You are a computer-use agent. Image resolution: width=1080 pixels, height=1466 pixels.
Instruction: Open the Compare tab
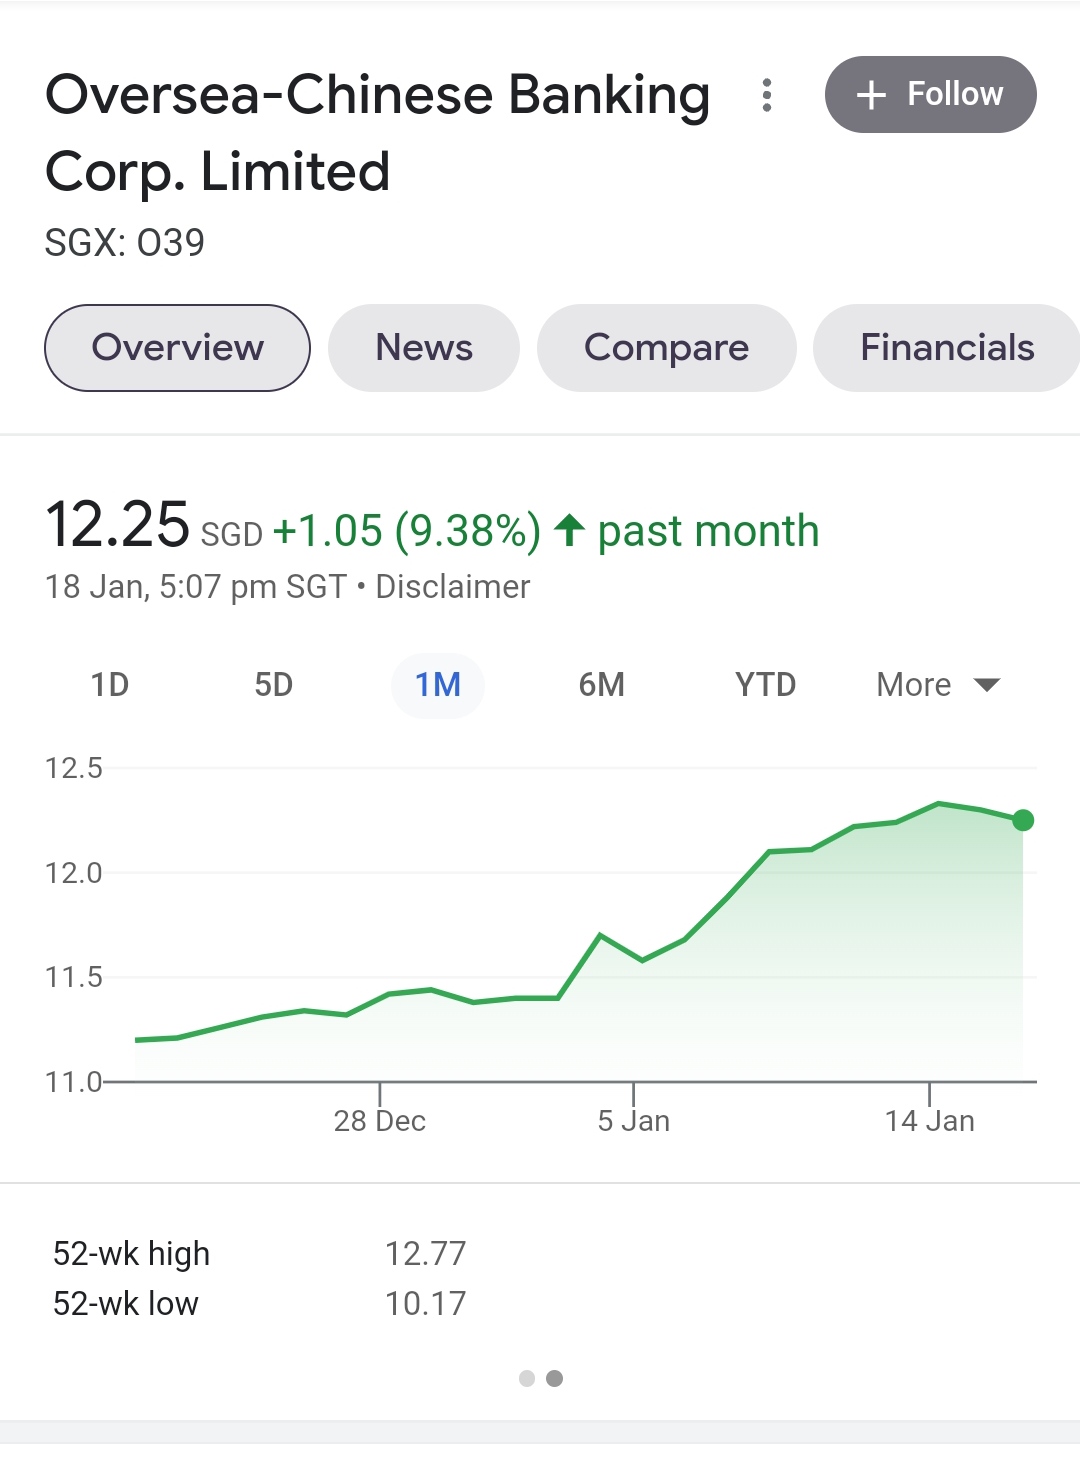(x=666, y=348)
